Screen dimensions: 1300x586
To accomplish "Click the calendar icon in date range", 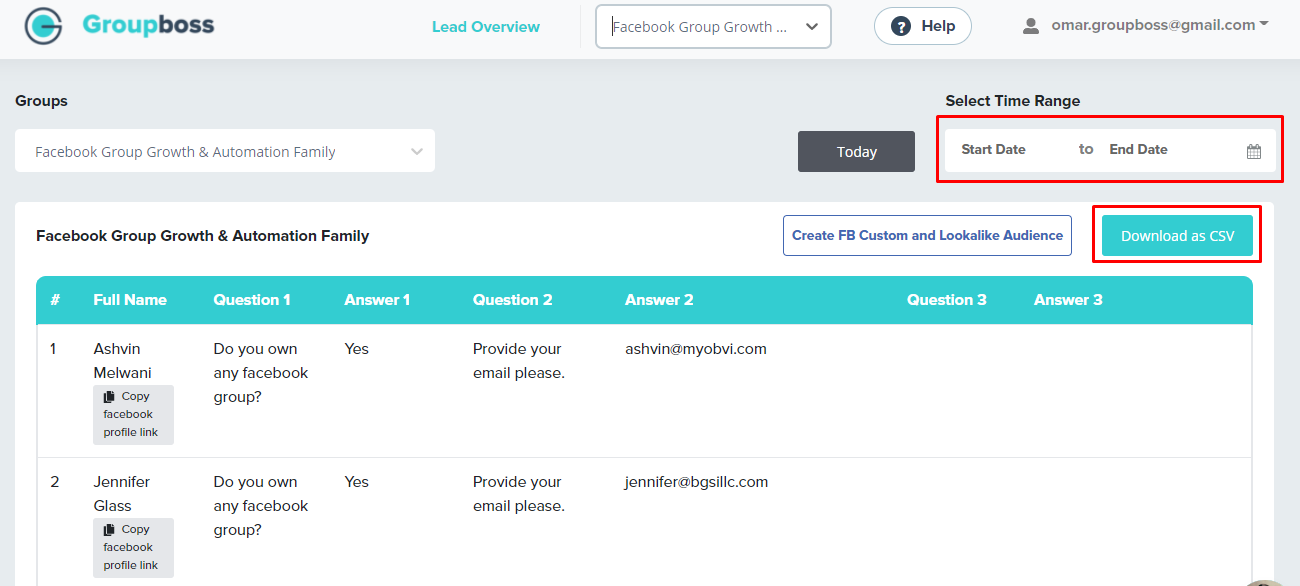I will (1254, 152).
